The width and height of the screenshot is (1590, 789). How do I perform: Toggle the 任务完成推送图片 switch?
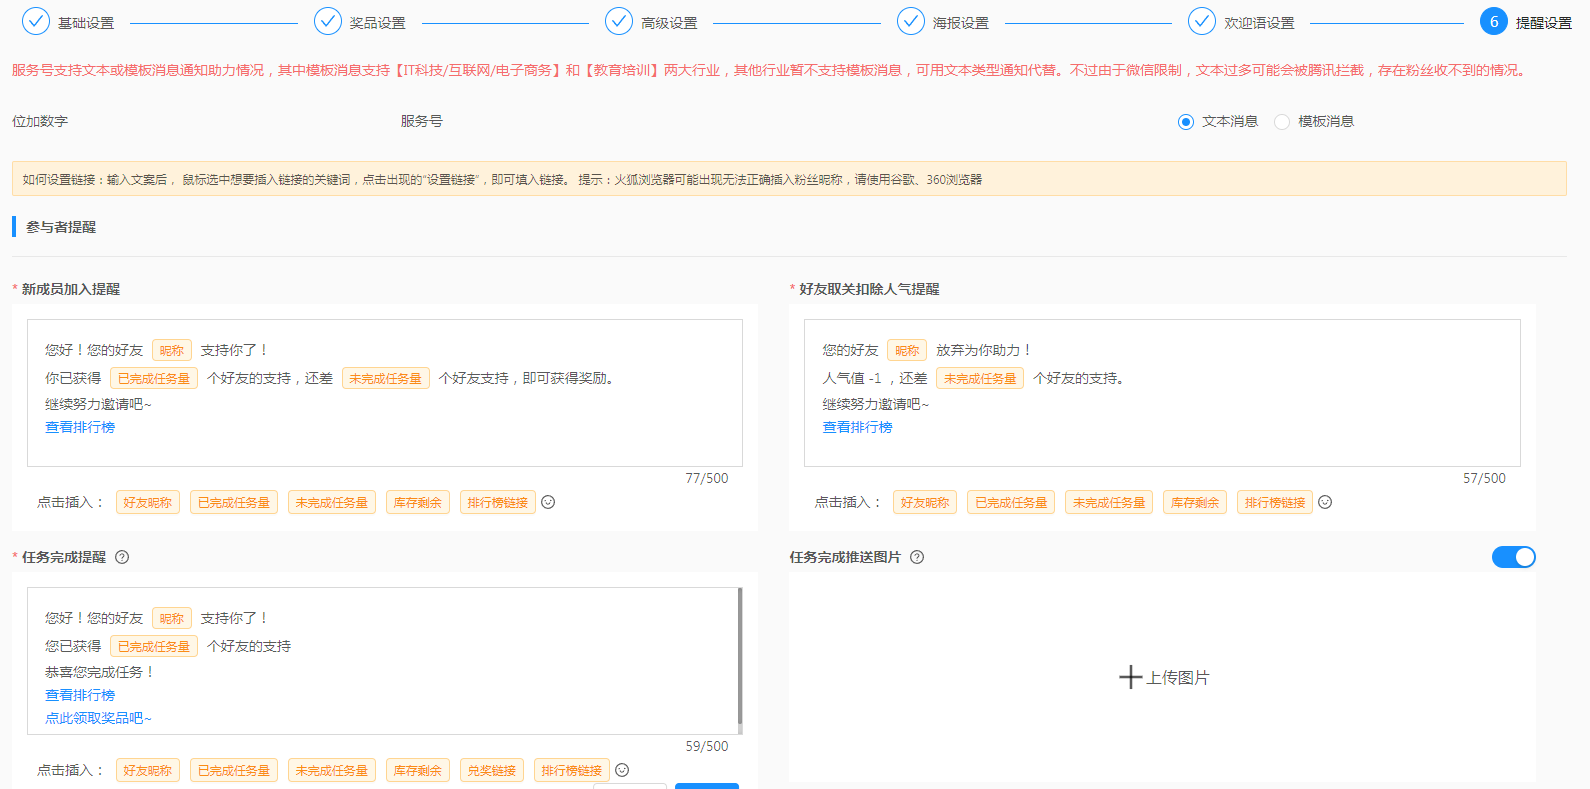click(x=1513, y=557)
